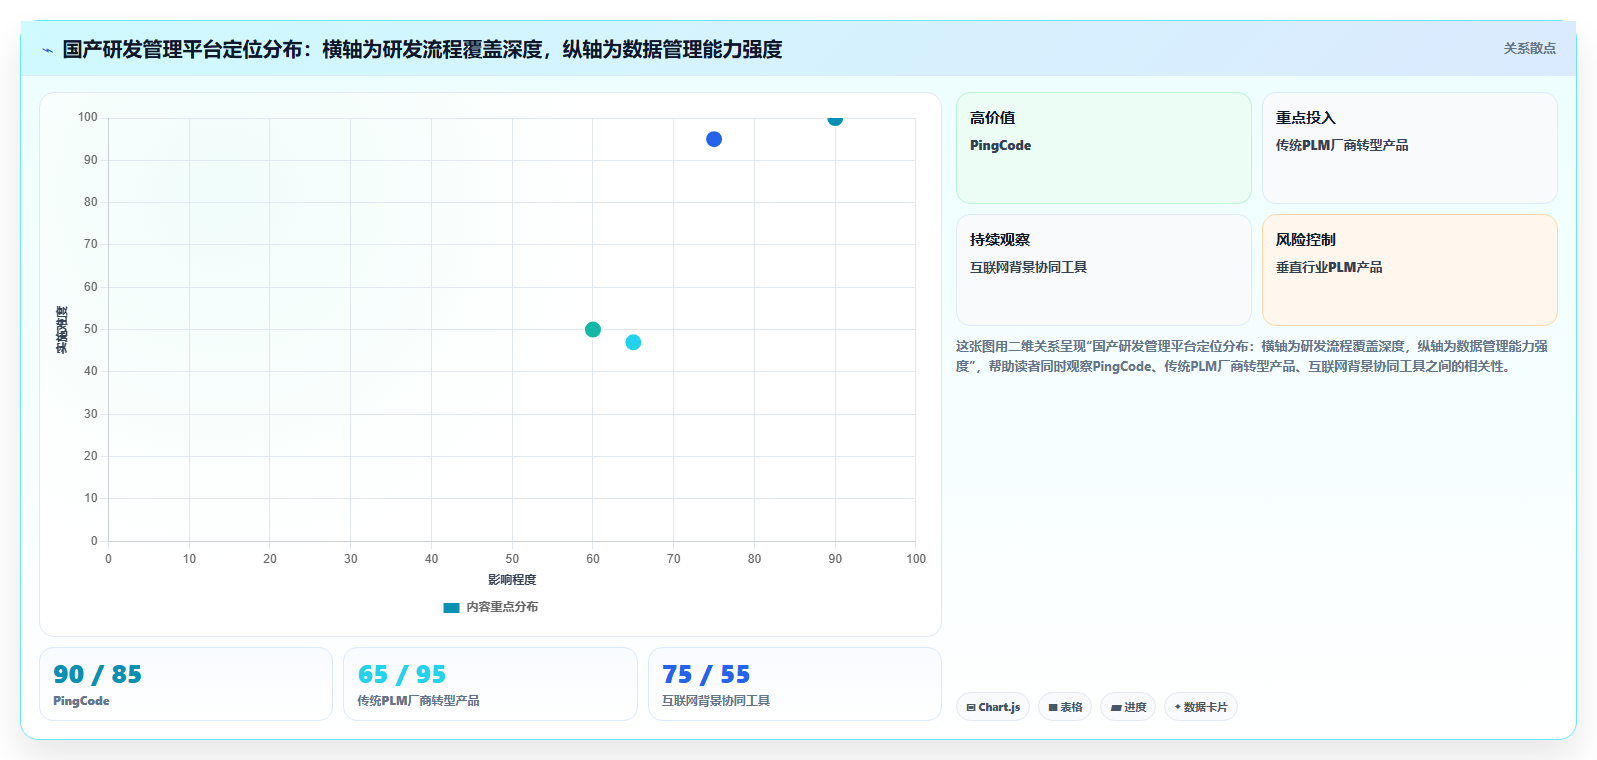Click the 实施难度 y-axis title
The image size is (1597, 760).
[x=62, y=329]
